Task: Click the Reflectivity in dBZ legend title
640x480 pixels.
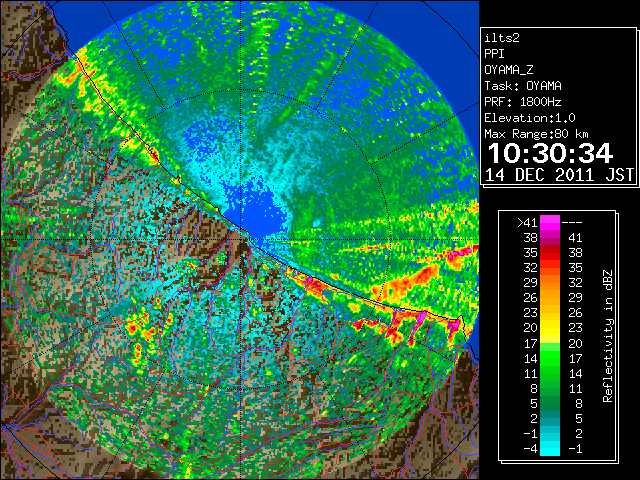Action: coord(607,336)
